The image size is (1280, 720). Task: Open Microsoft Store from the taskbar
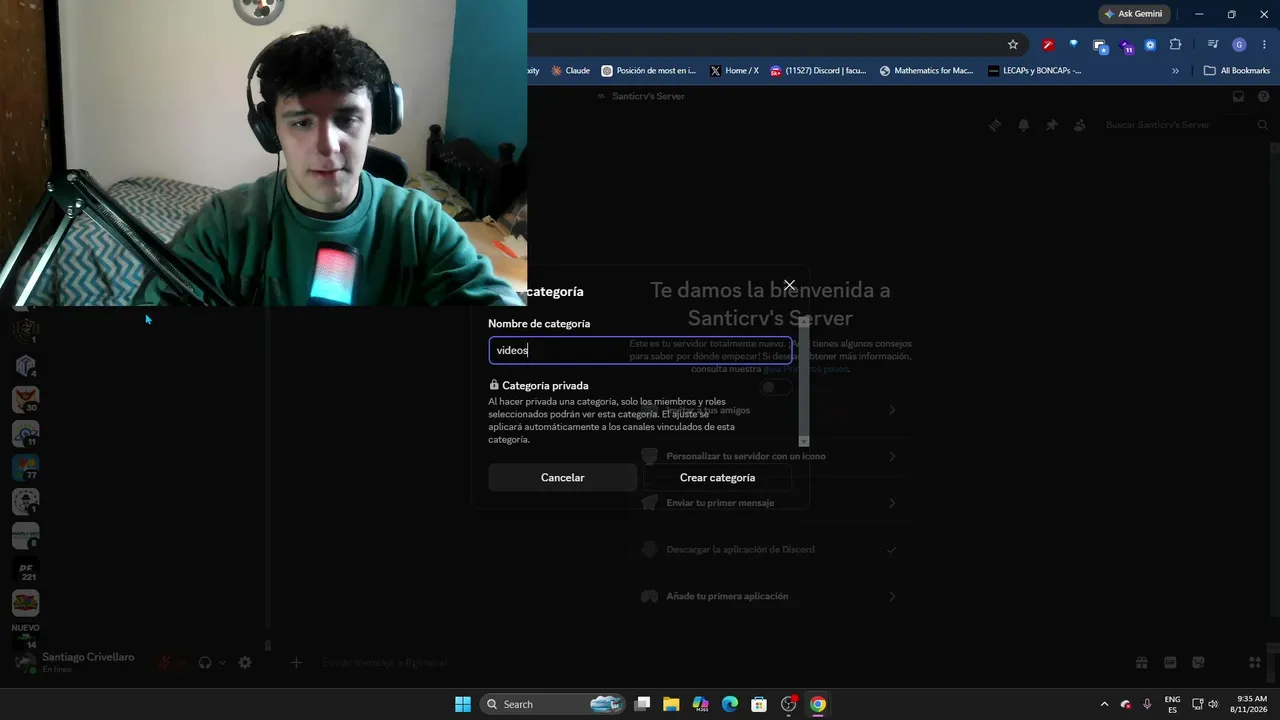click(759, 704)
